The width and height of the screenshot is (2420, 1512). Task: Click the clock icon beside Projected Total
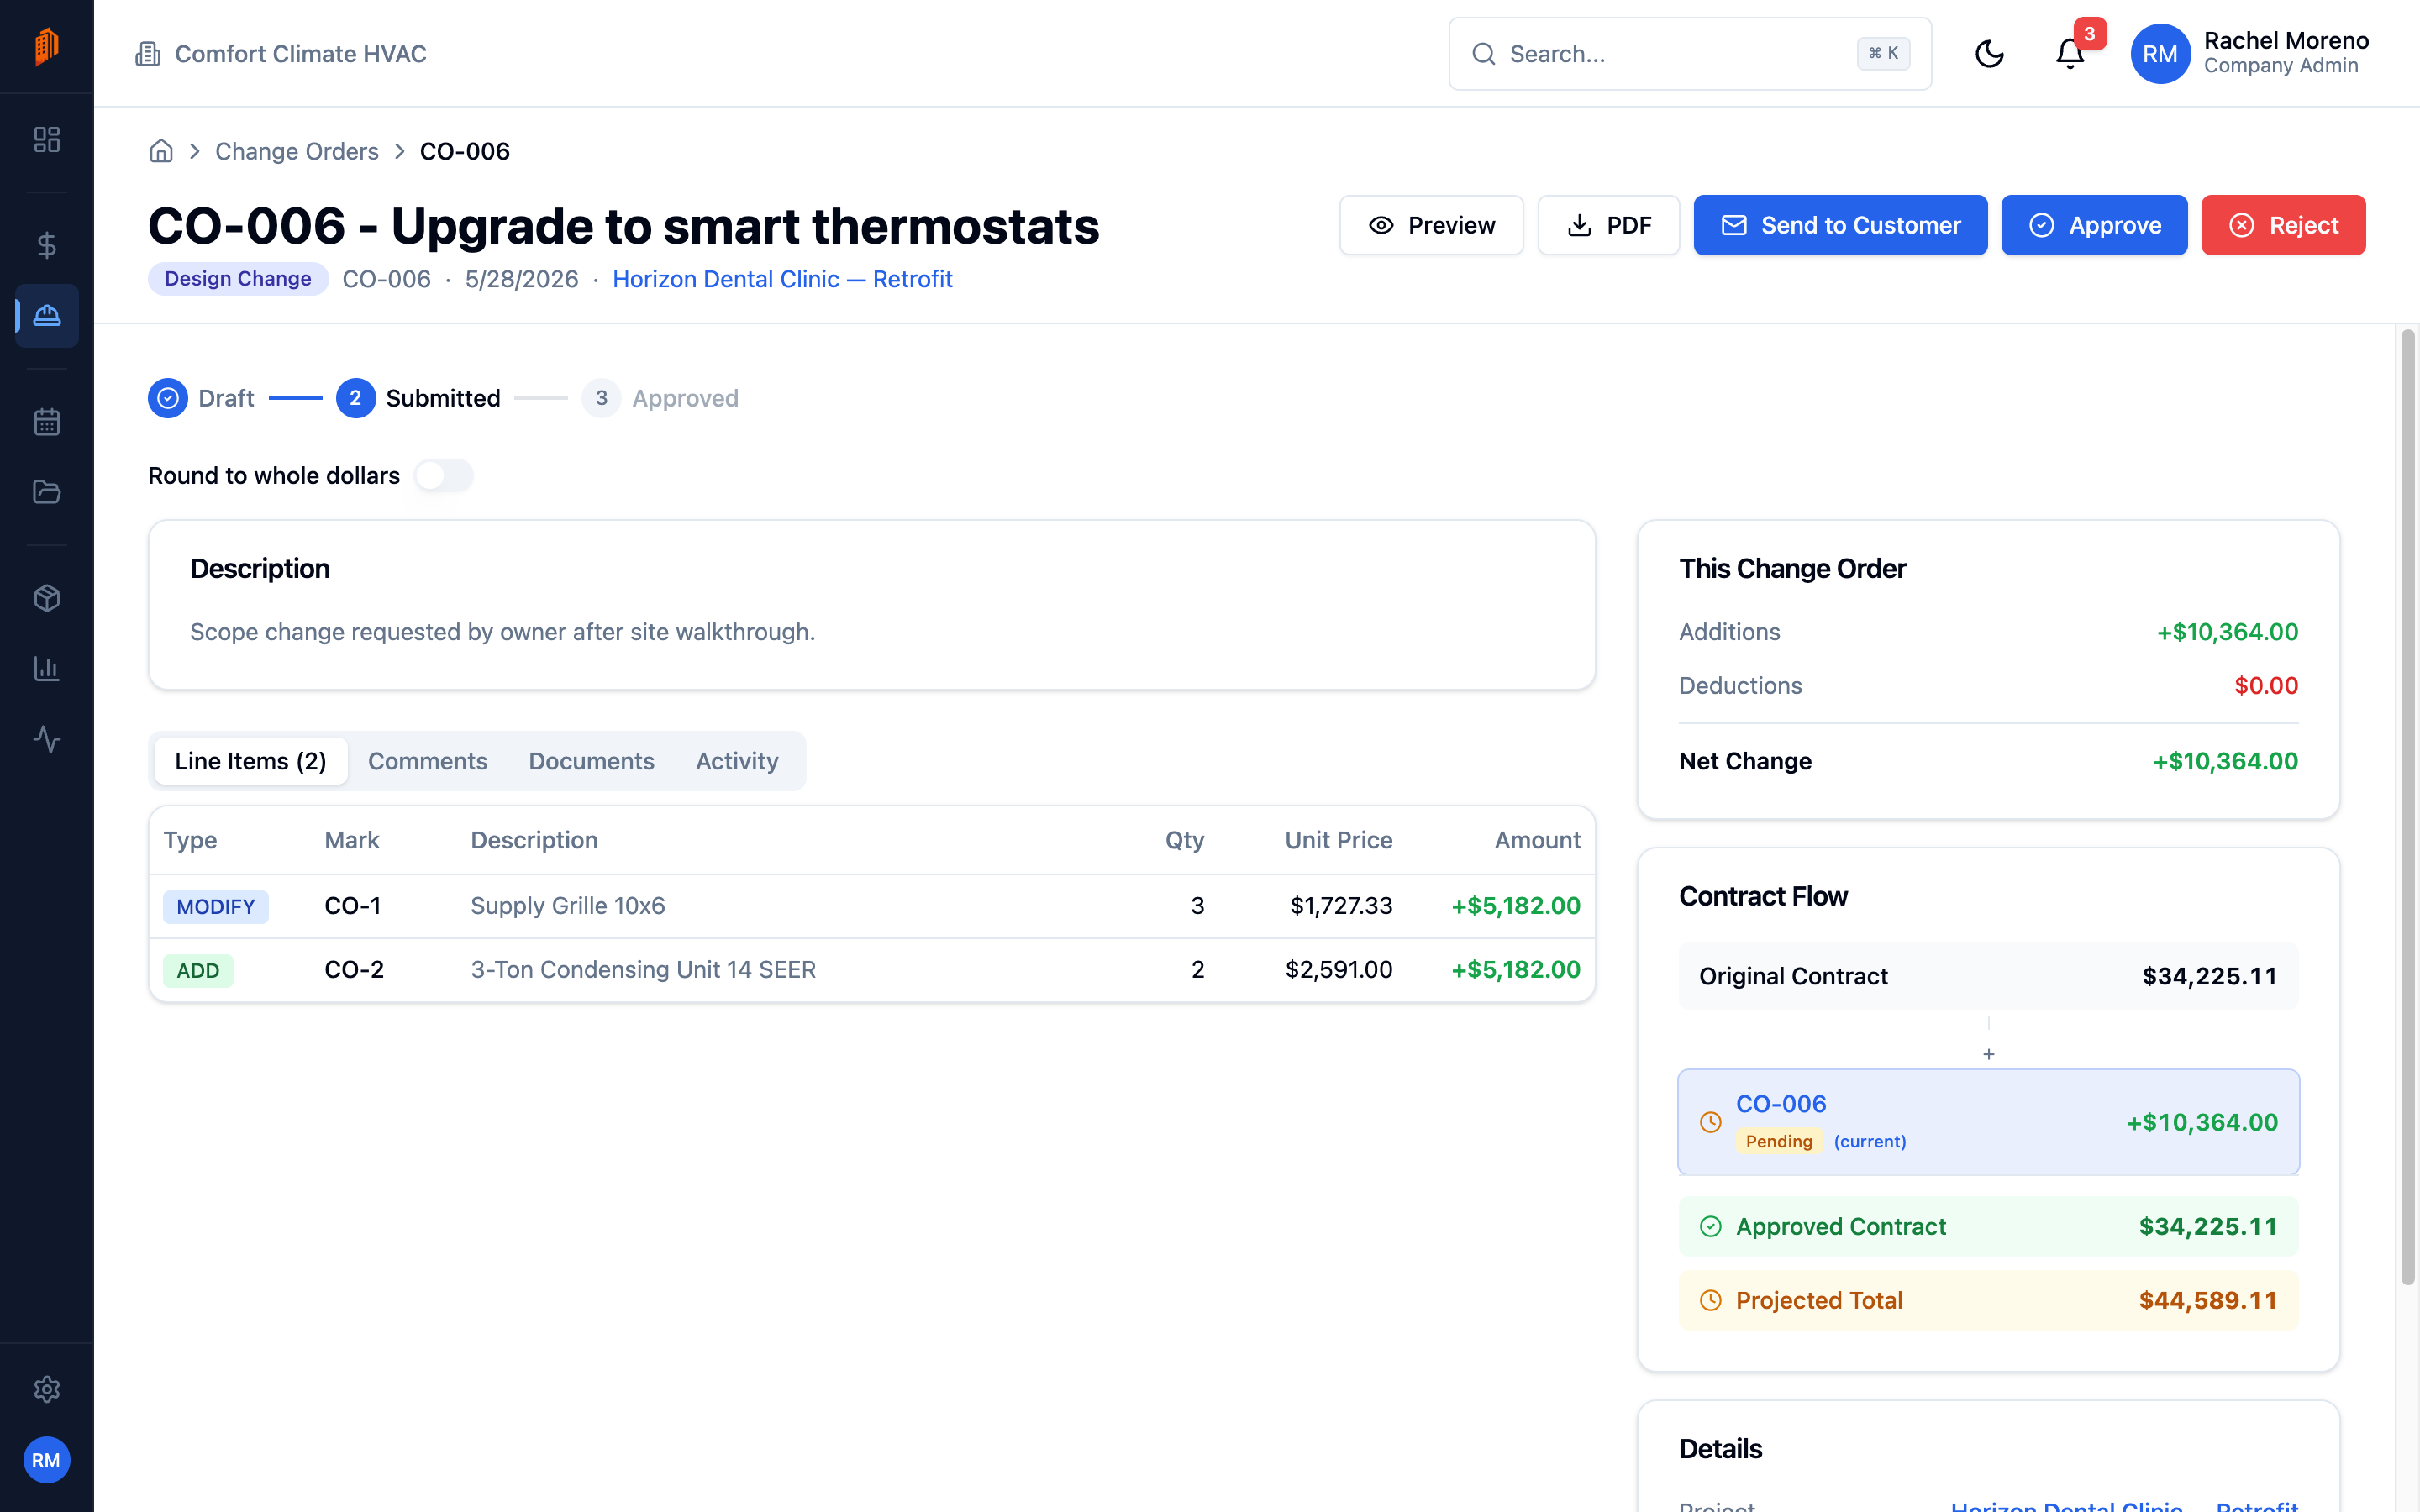click(1711, 1300)
